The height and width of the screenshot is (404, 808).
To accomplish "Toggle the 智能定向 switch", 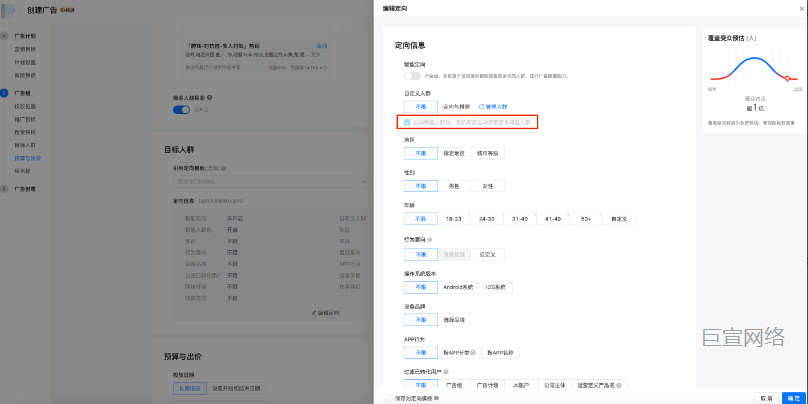I will pos(412,76).
